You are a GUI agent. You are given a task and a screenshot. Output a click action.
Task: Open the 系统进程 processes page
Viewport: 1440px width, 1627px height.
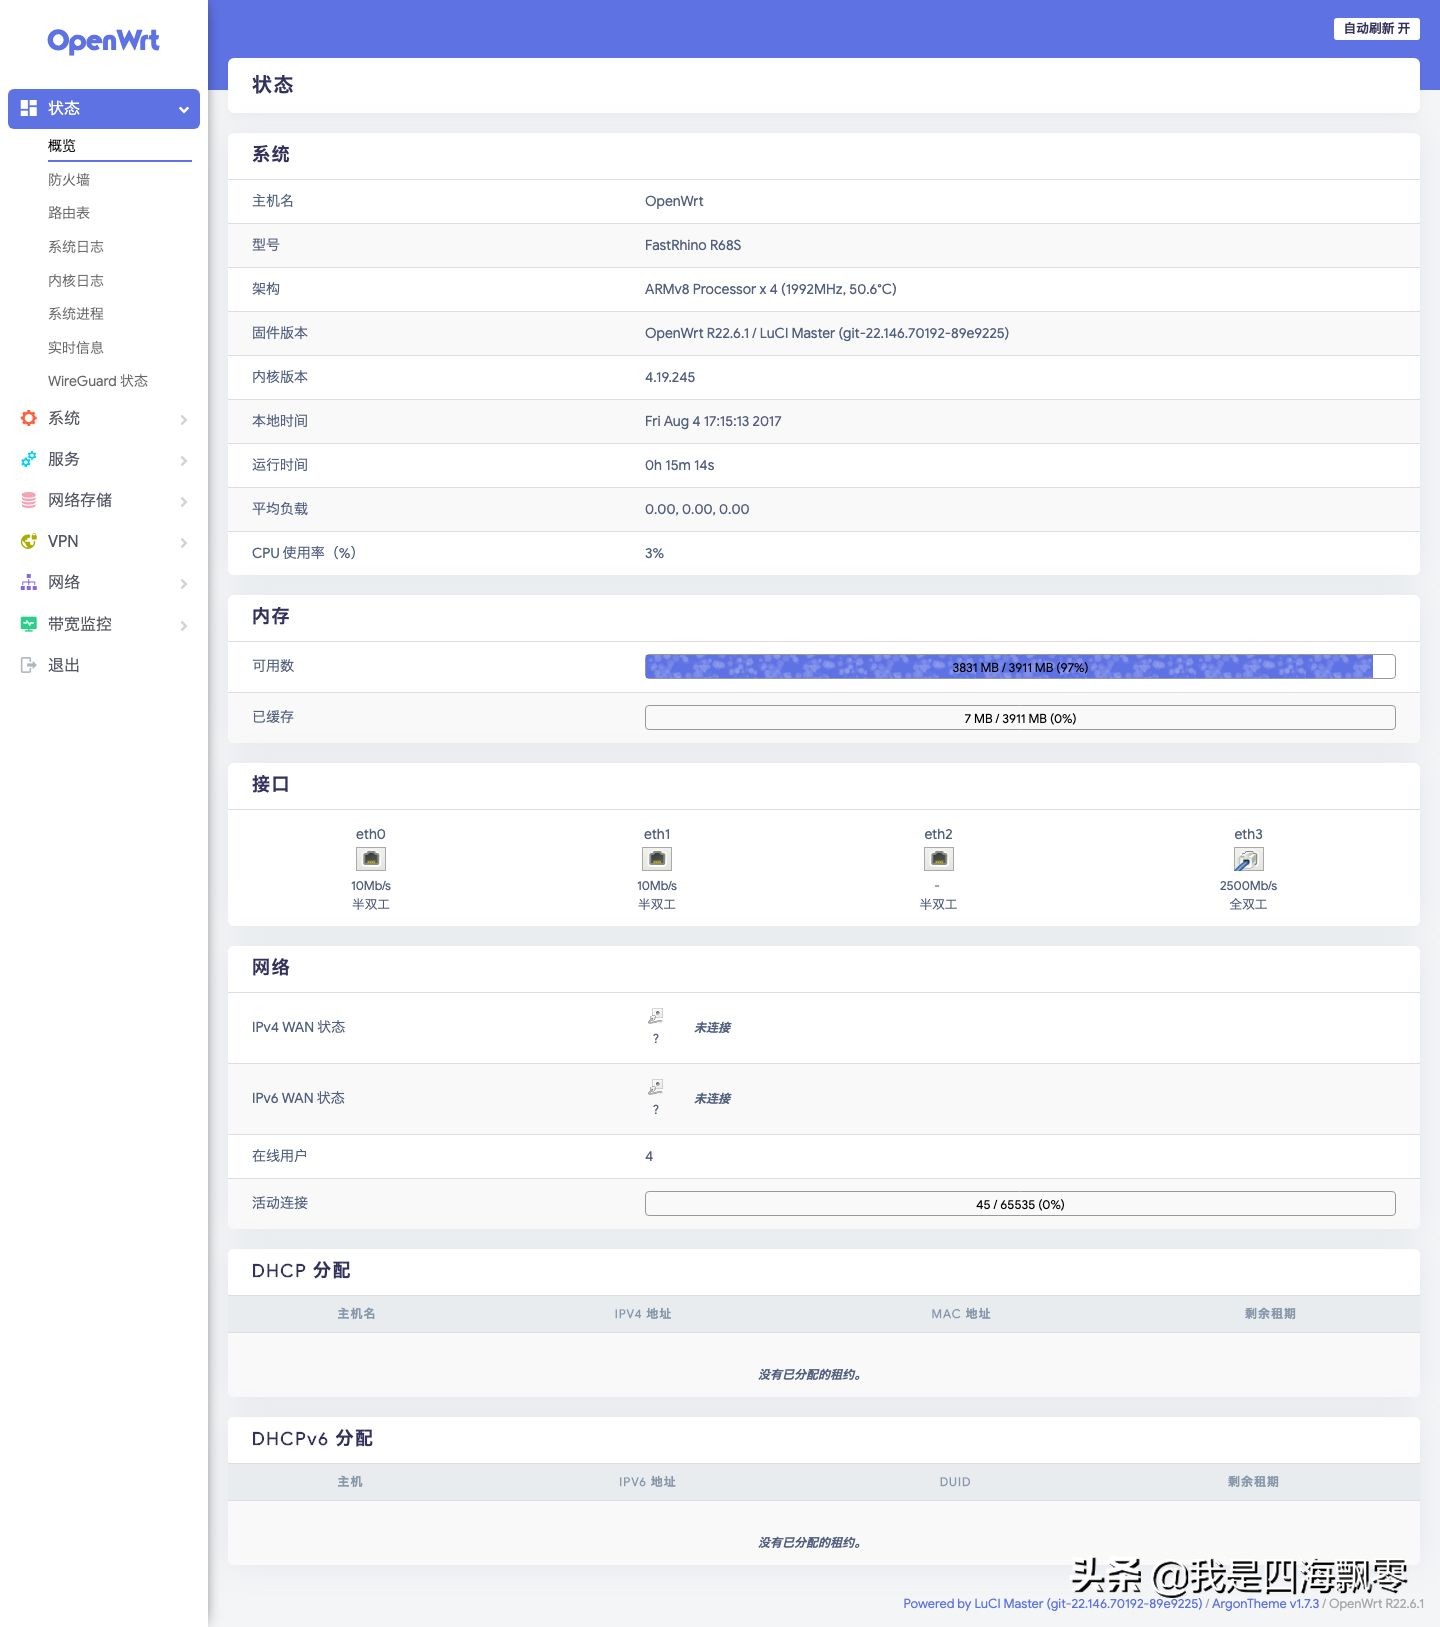point(76,314)
